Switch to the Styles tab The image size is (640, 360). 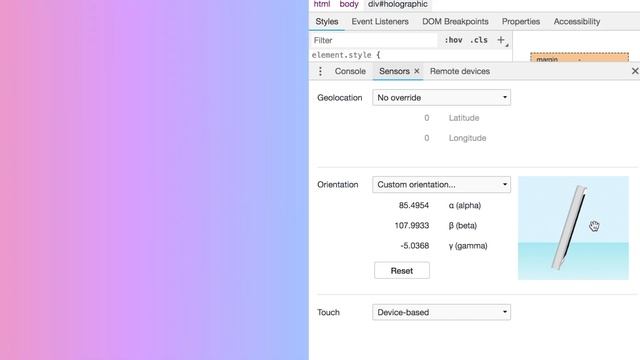tap(327, 22)
